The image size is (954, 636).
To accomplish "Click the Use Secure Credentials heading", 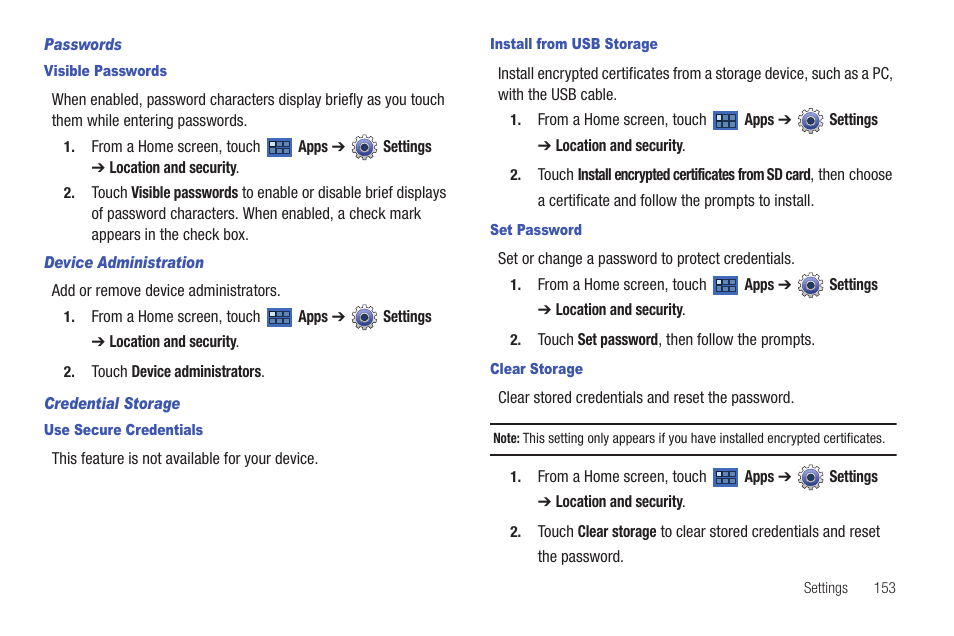I will 124,430.
